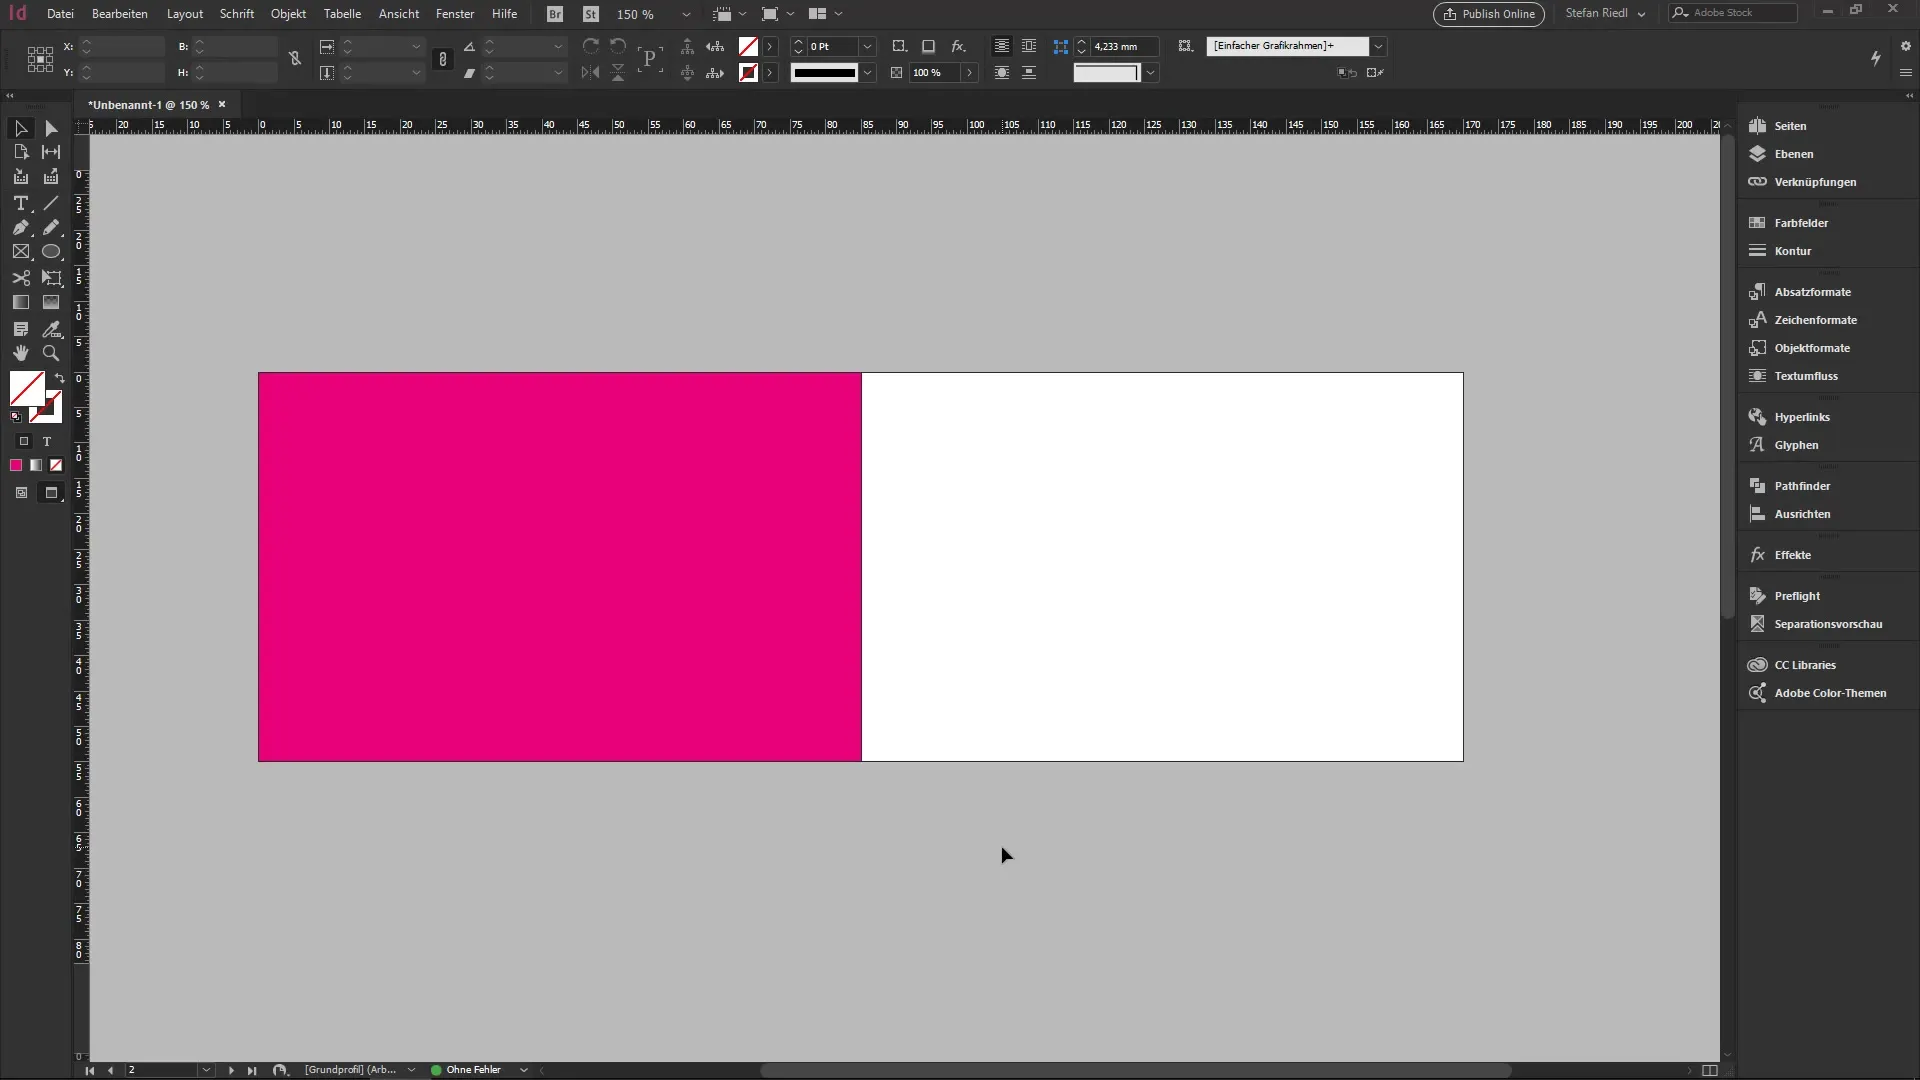Select the Scissors tool
Viewport: 1920px width, 1080px height.
[20, 278]
